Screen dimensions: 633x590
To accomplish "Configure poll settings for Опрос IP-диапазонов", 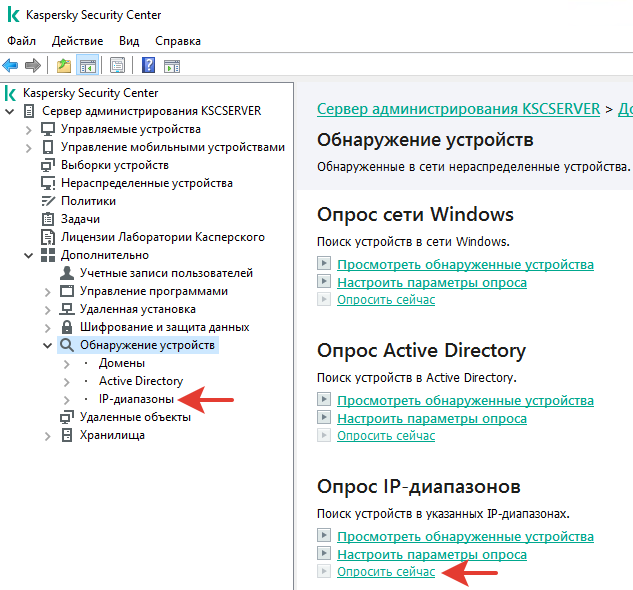I will tap(432, 555).
